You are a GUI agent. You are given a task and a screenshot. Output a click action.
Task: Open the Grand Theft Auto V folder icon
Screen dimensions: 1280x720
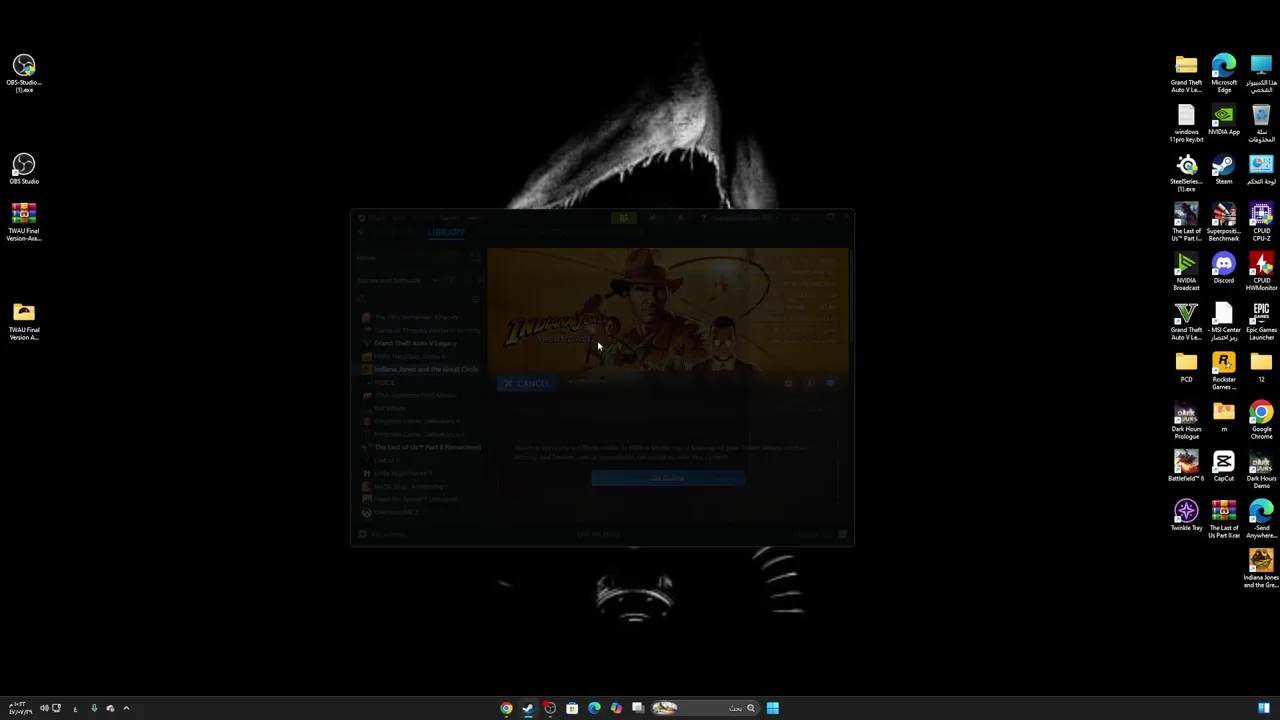[x=1186, y=74]
